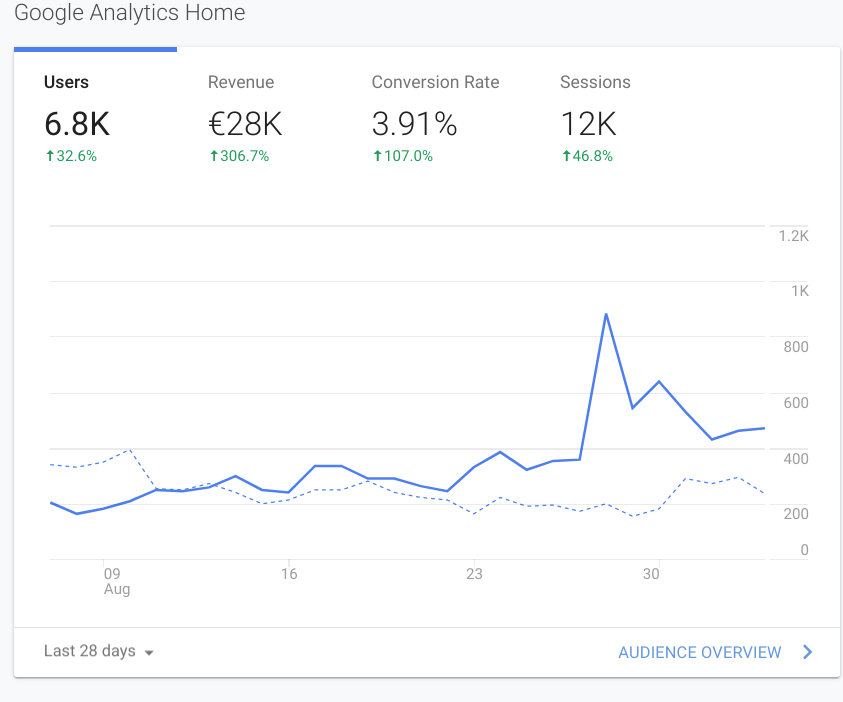
Task: Click the 107.0% conversion change text
Action: pyautogui.click(x=407, y=156)
